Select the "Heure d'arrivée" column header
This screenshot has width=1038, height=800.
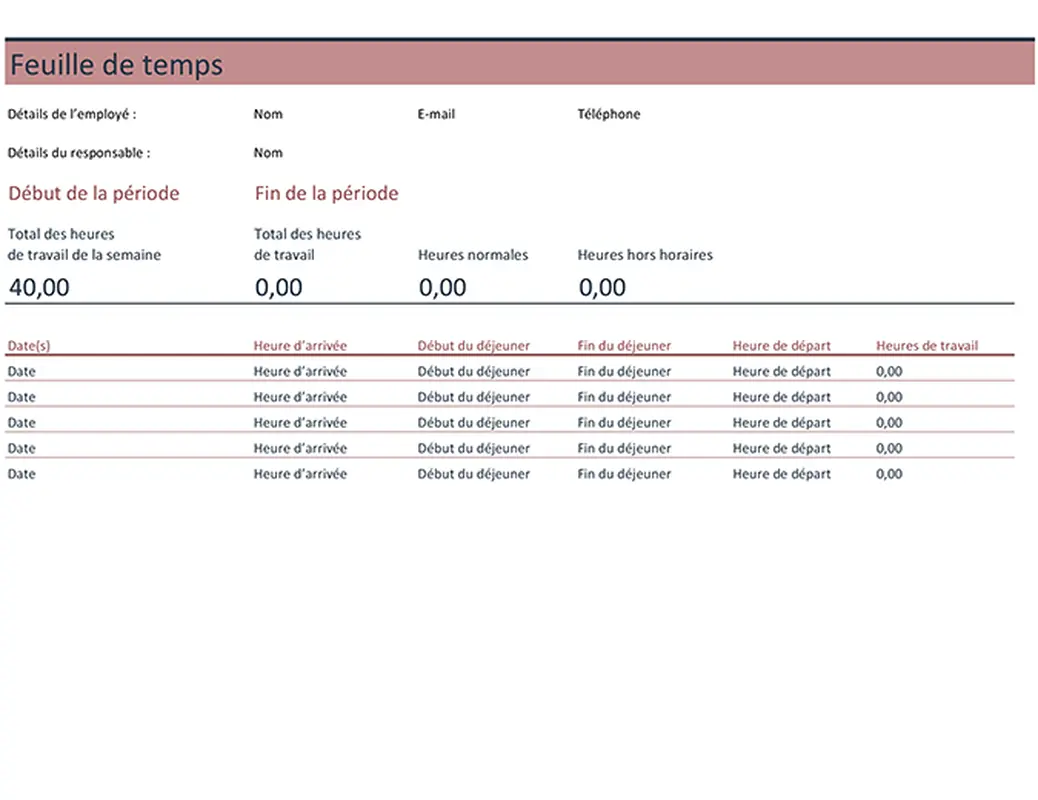300,346
